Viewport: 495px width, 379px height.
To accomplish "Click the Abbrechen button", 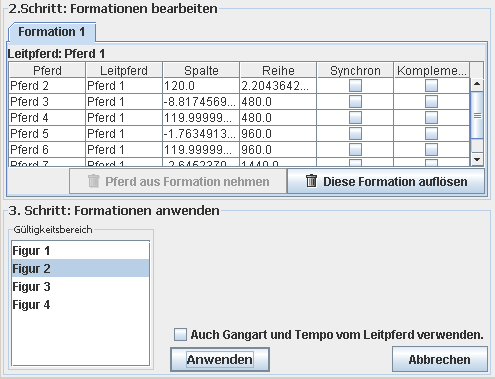I will point(439,359).
